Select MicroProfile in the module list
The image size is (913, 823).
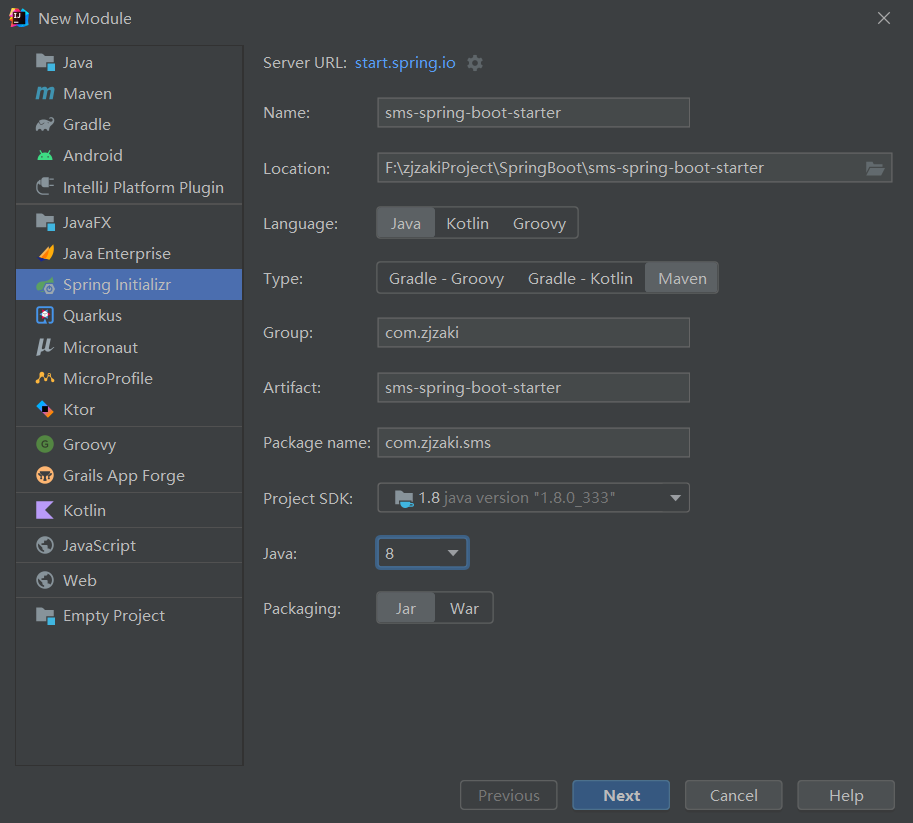coord(129,378)
